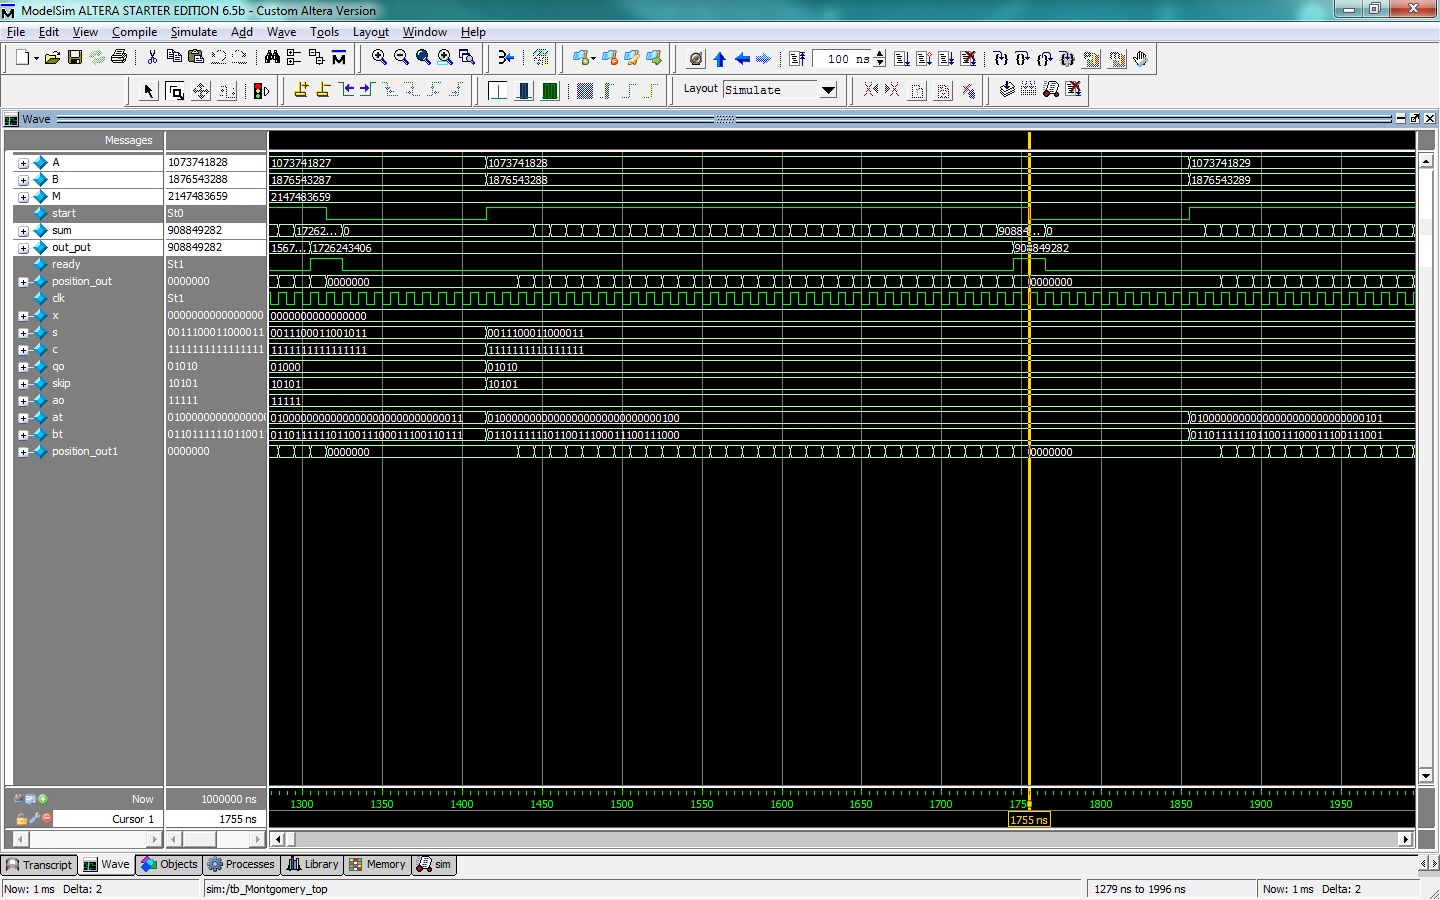
Task: Click the waveform horizontal scrollbar track
Action: (841, 839)
